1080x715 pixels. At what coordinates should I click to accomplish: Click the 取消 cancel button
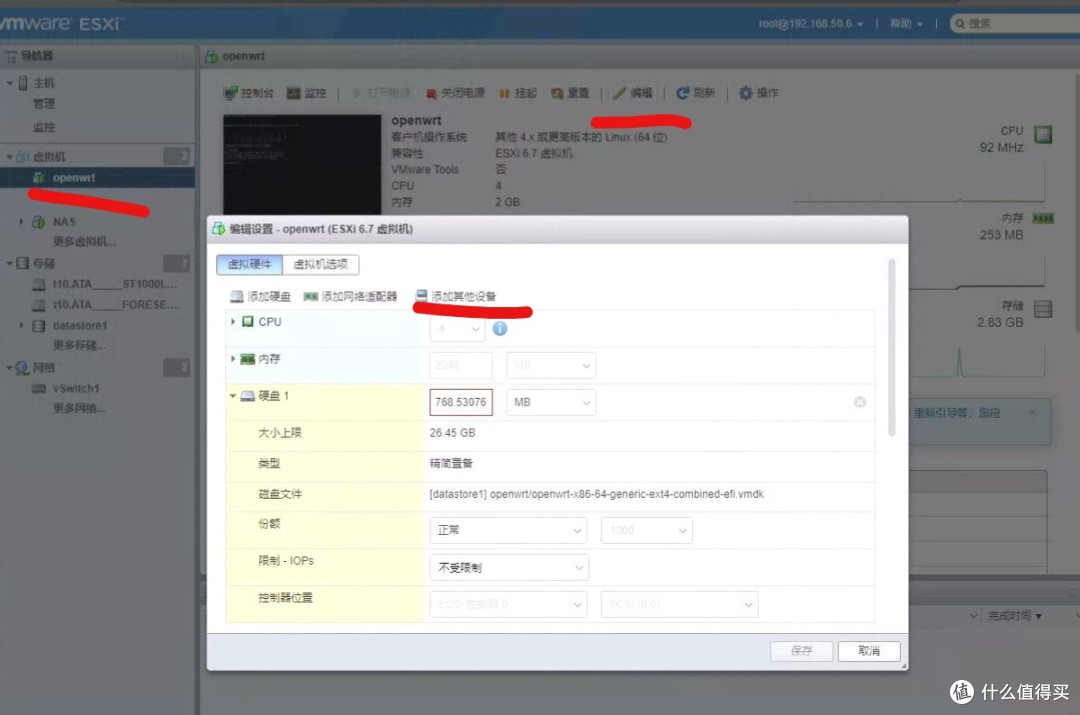click(x=869, y=651)
